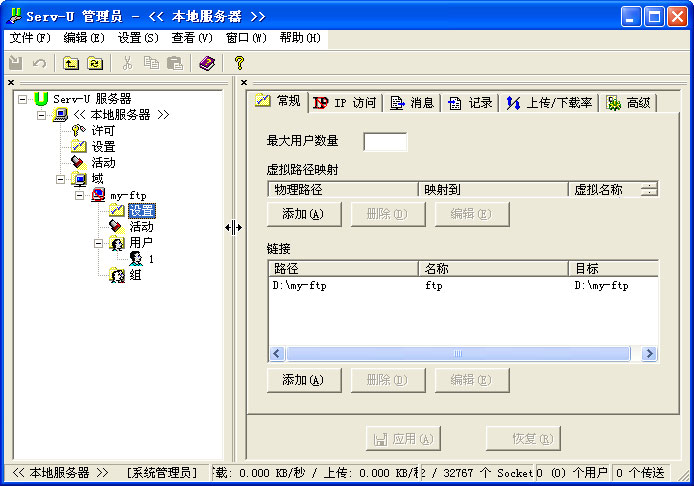This screenshot has height=486, width=694.
Task: Collapse the << 本地服务器 >> node
Action: (41, 116)
